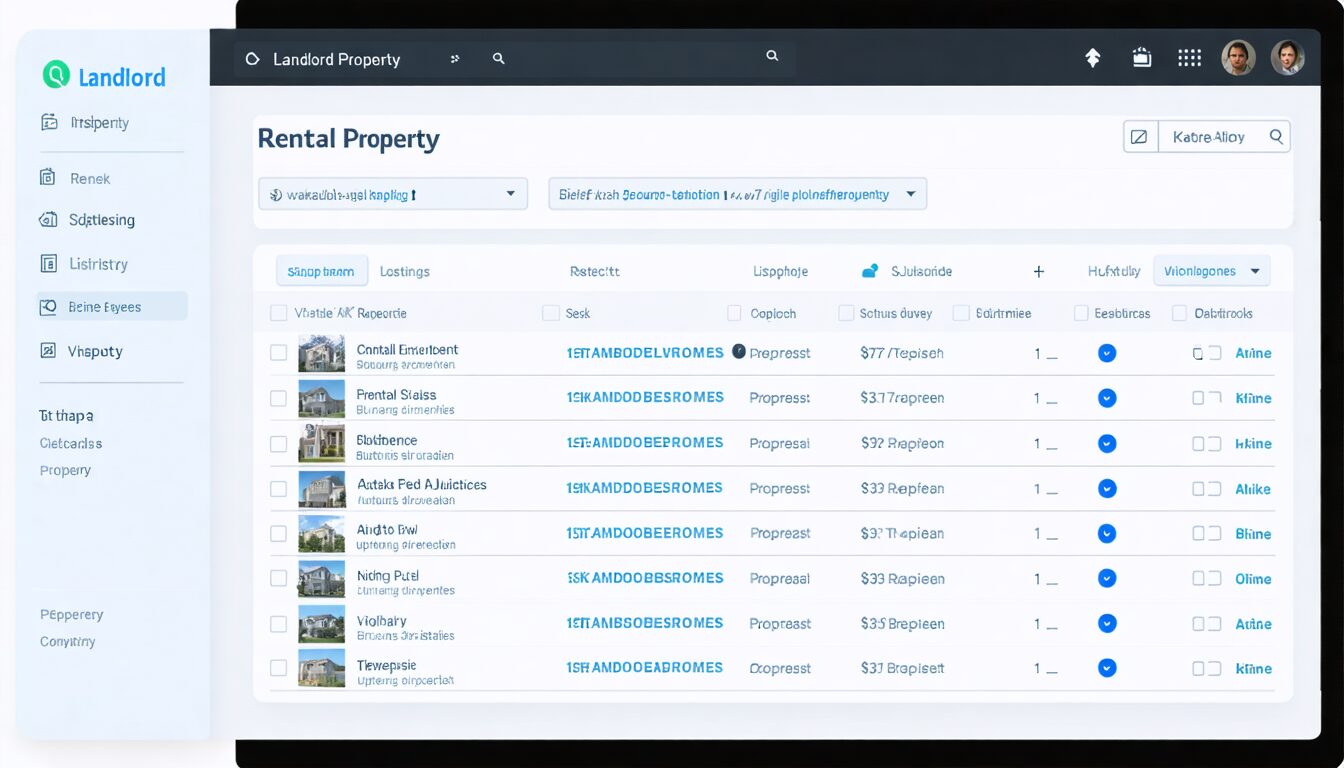This screenshot has width=1344, height=768.
Task: Tick the Vhatde AK Repeorde header checkbox
Action: [279, 313]
